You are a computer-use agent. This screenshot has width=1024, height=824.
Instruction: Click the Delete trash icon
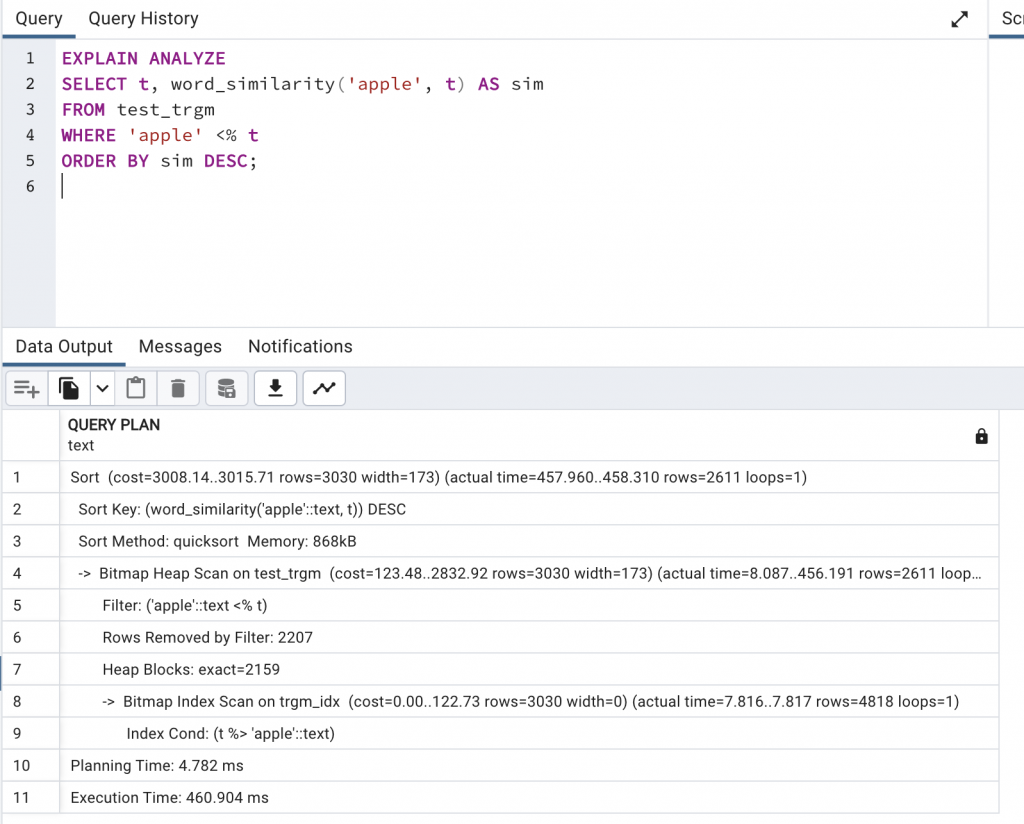[x=178, y=388]
